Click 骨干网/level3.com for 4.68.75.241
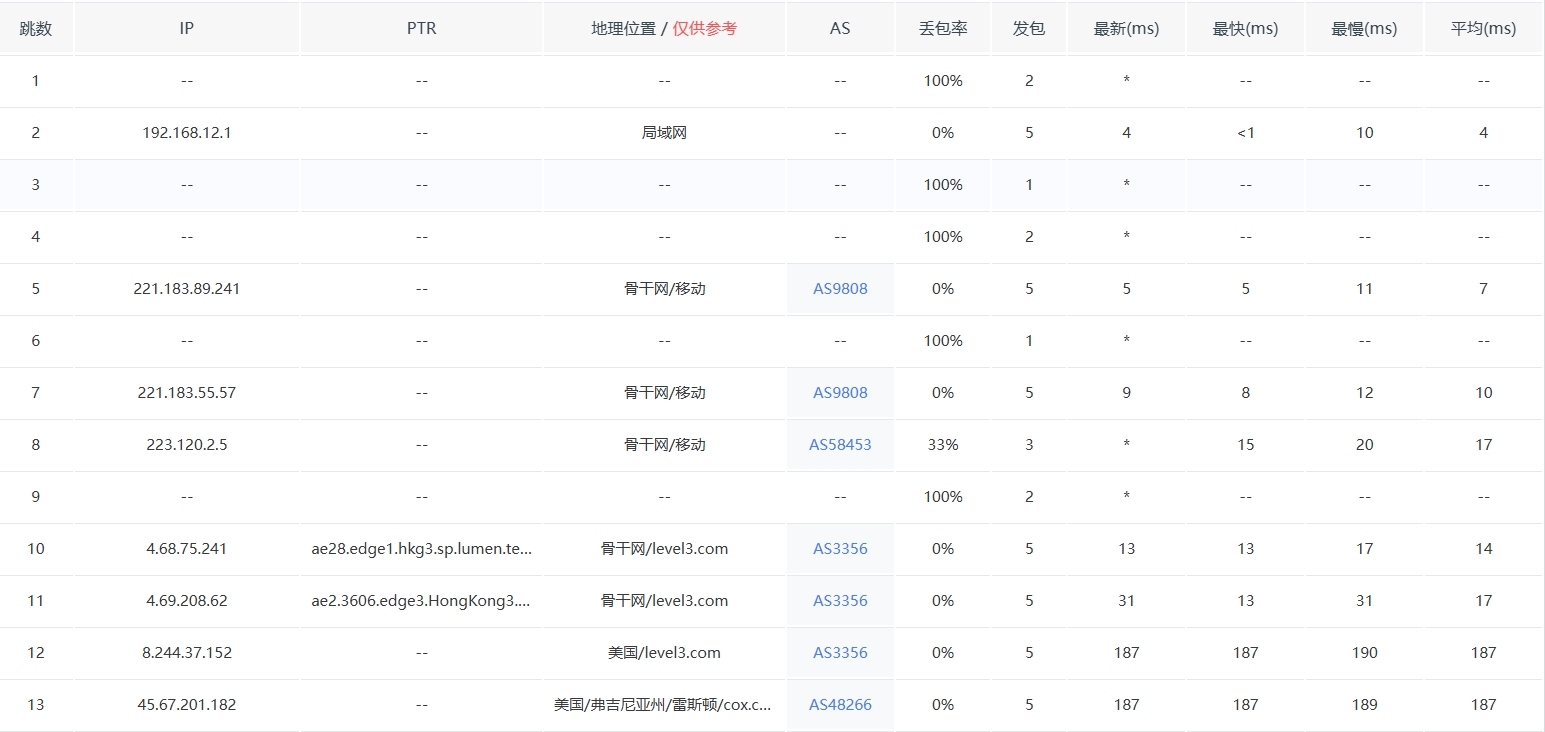Screen dimensions: 1545x732 pyautogui.click(x=665, y=549)
